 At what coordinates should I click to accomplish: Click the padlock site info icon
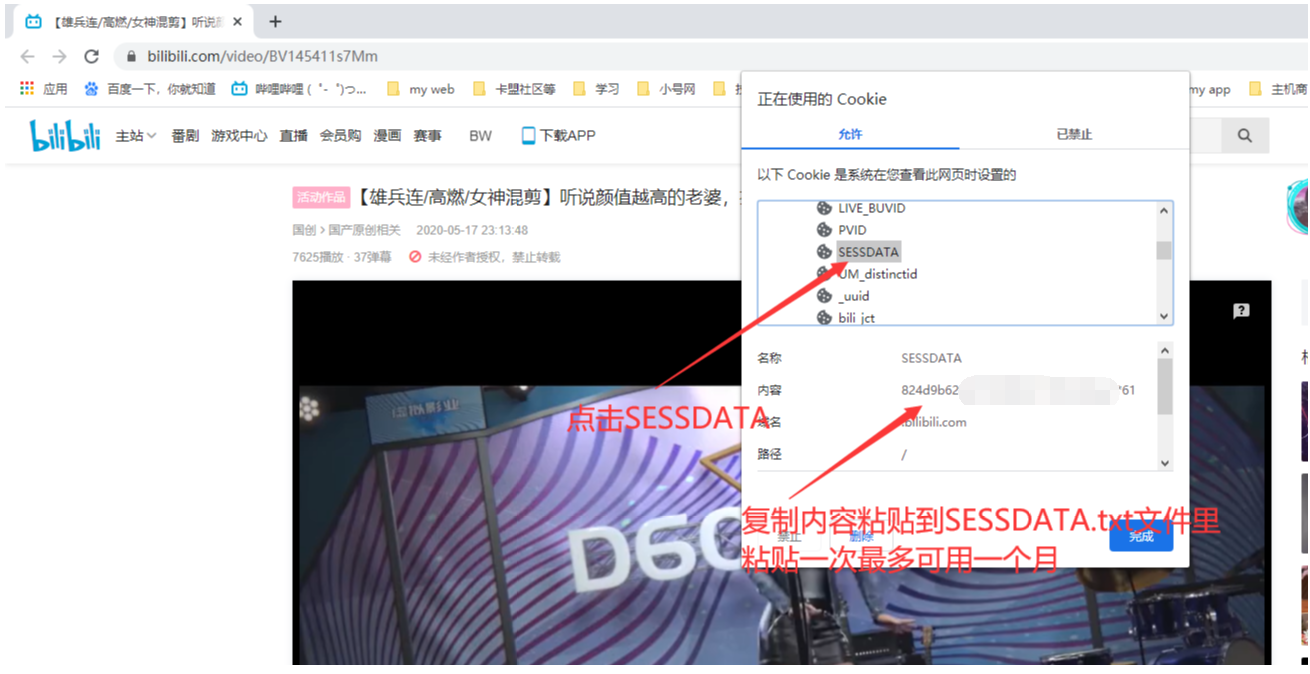(131, 57)
